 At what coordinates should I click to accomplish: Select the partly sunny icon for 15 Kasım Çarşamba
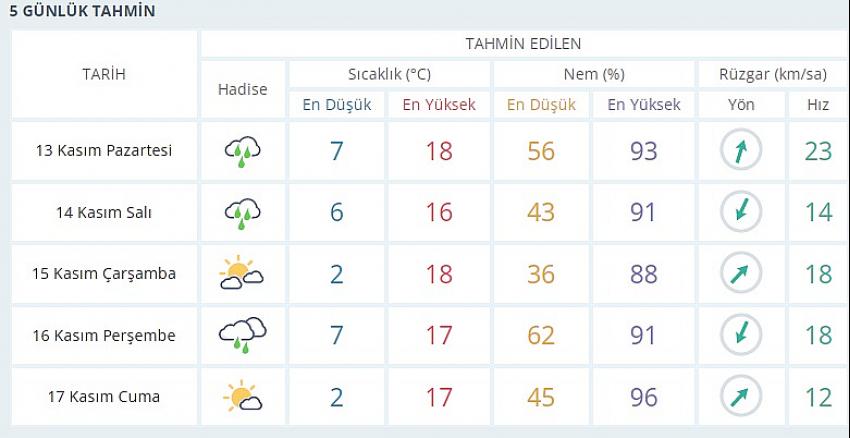242,274
